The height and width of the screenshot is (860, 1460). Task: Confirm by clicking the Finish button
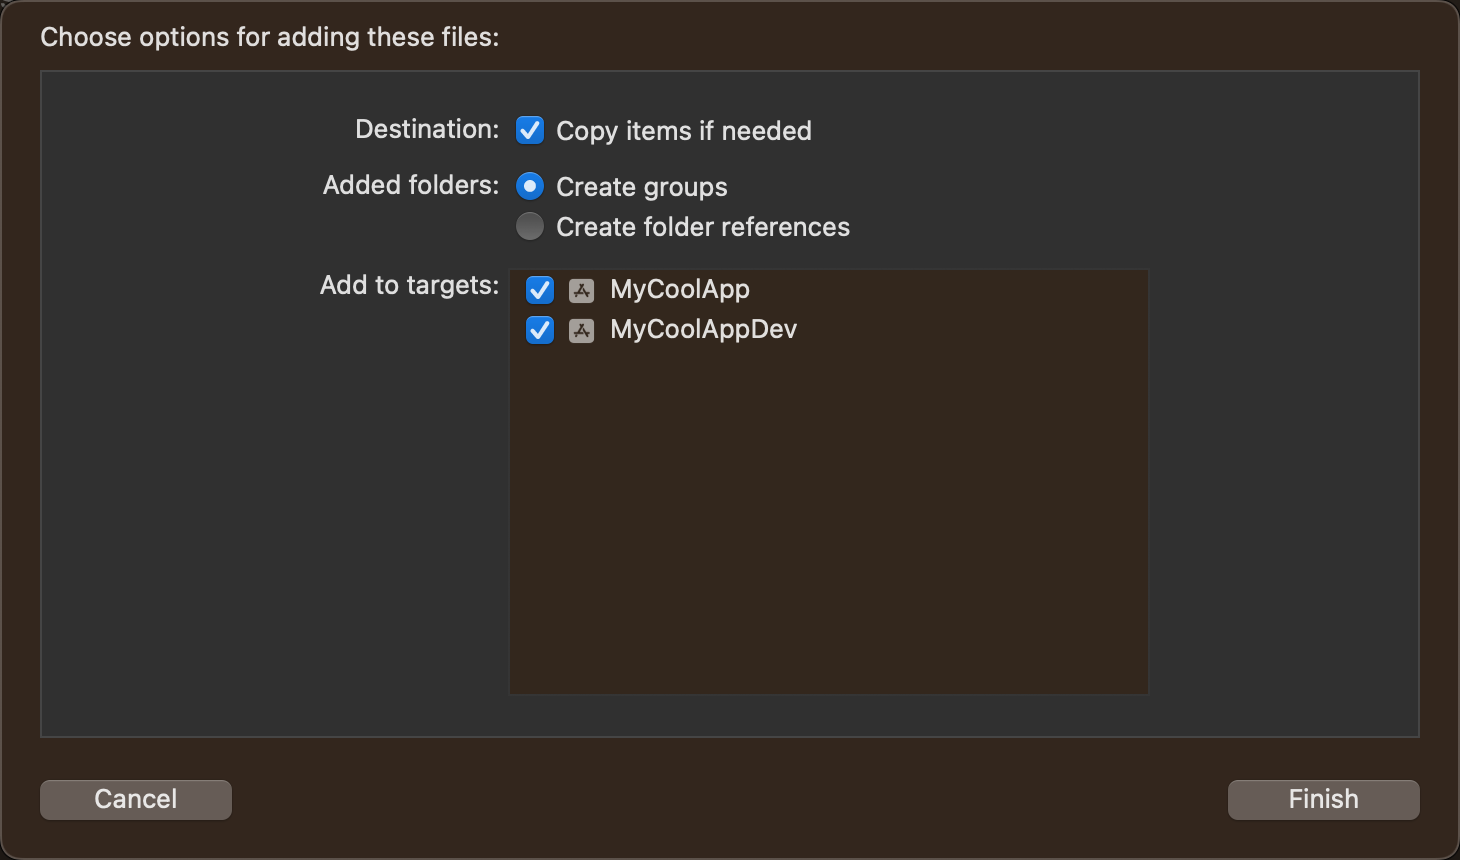[1323, 799]
